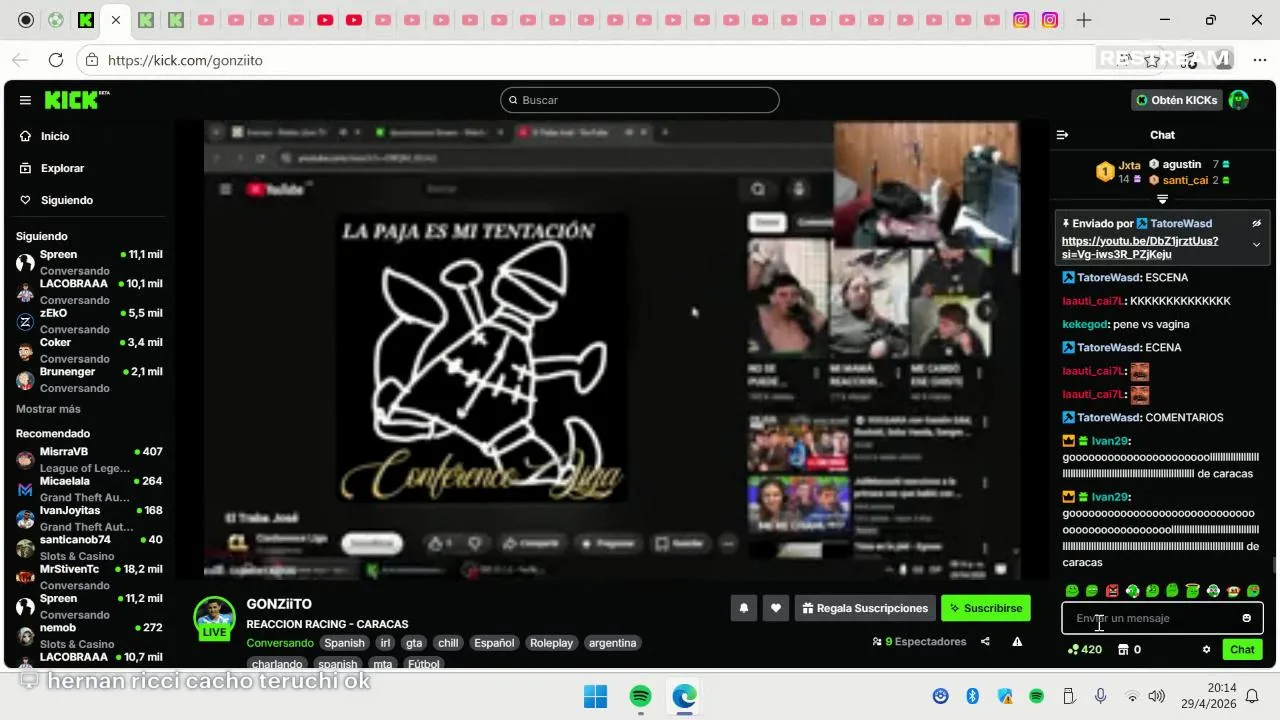The image size is (1280, 720).
Task: Select the Roleplay tag
Action: tap(551, 643)
